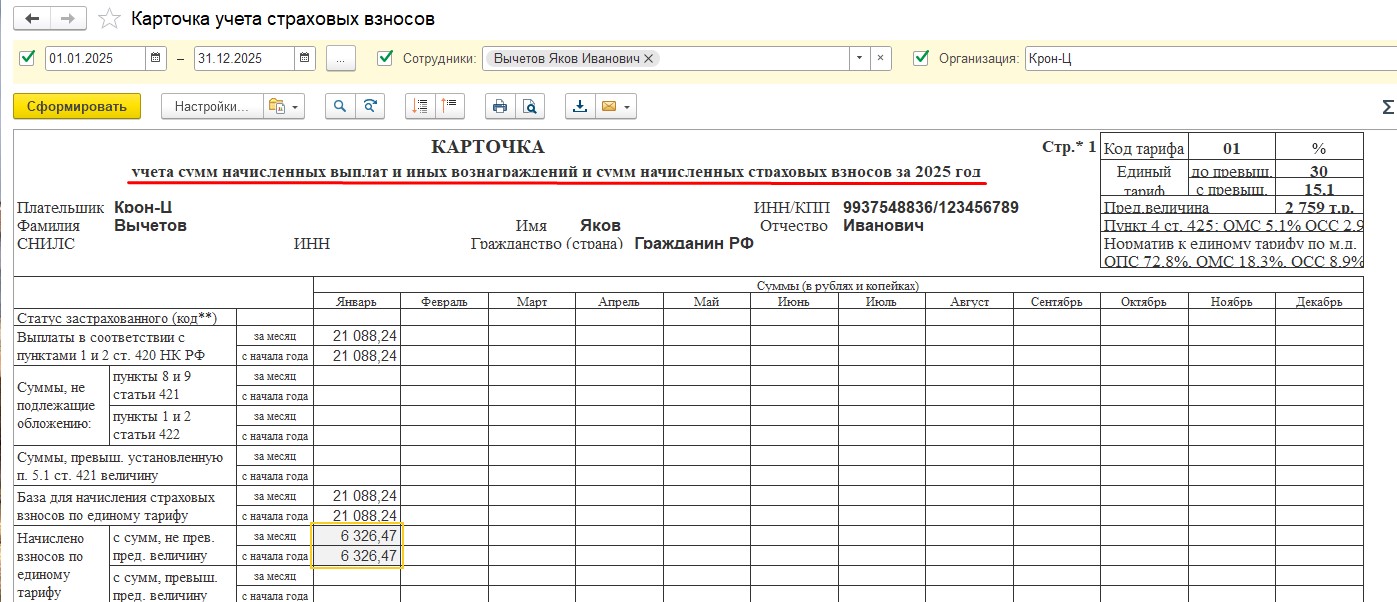Click the Фамилия value Вычетов in the report
The image size is (1397, 602).
(x=150, y=225)
